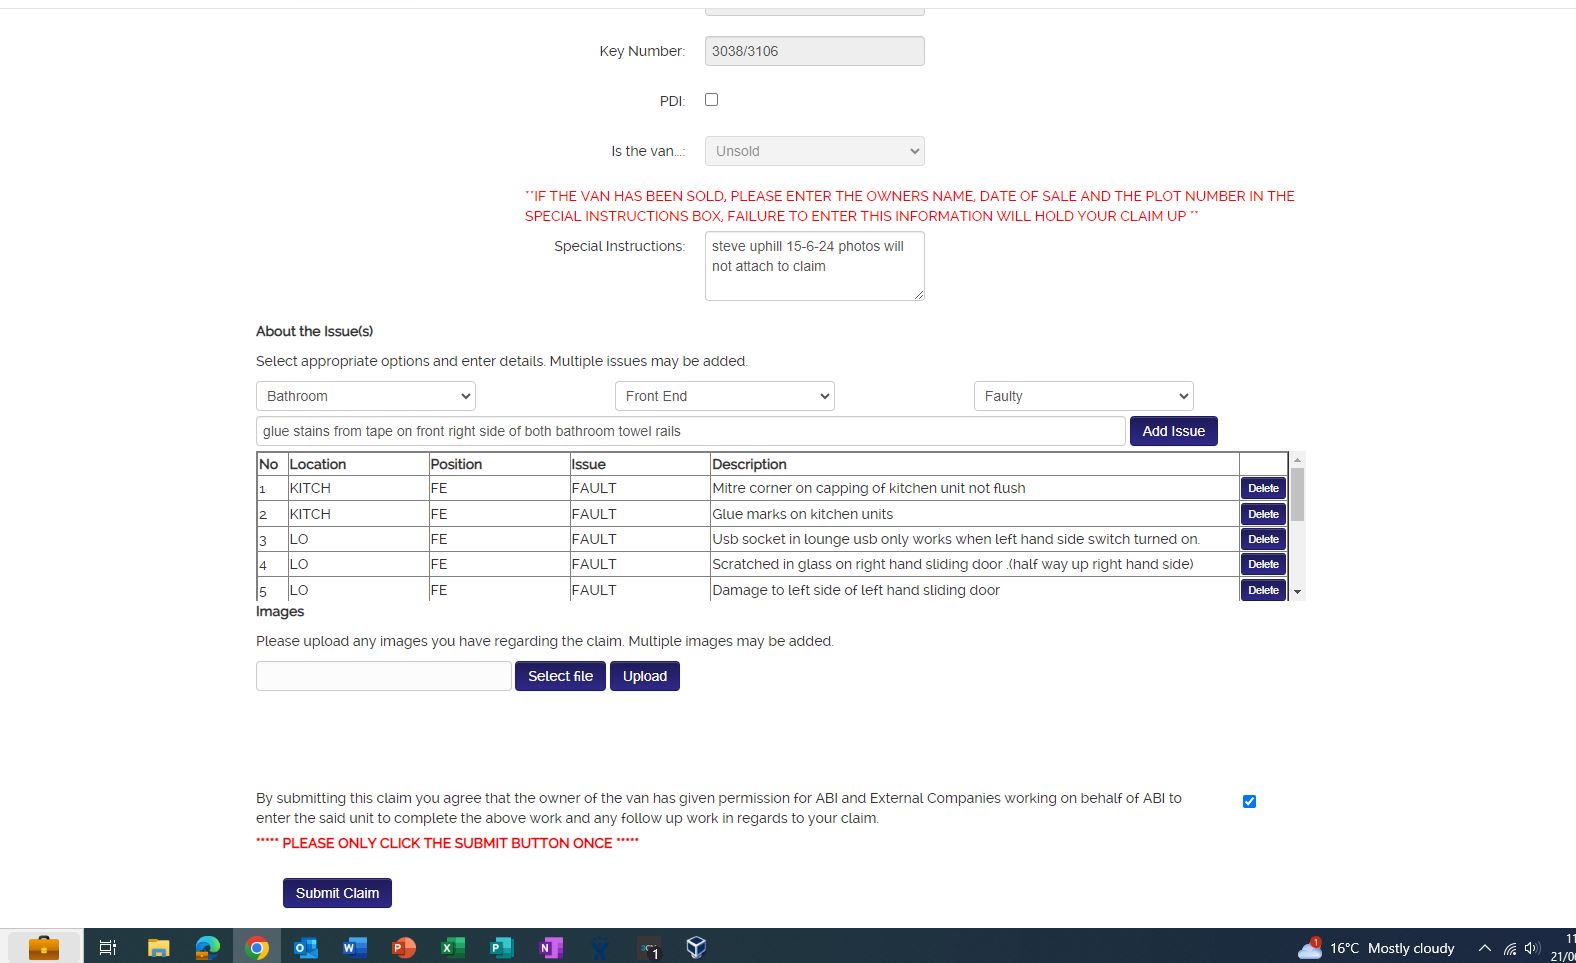Open Outlook from the taskbar
Viewport: 1576px width, 963px height.
(x=306, y=947)
